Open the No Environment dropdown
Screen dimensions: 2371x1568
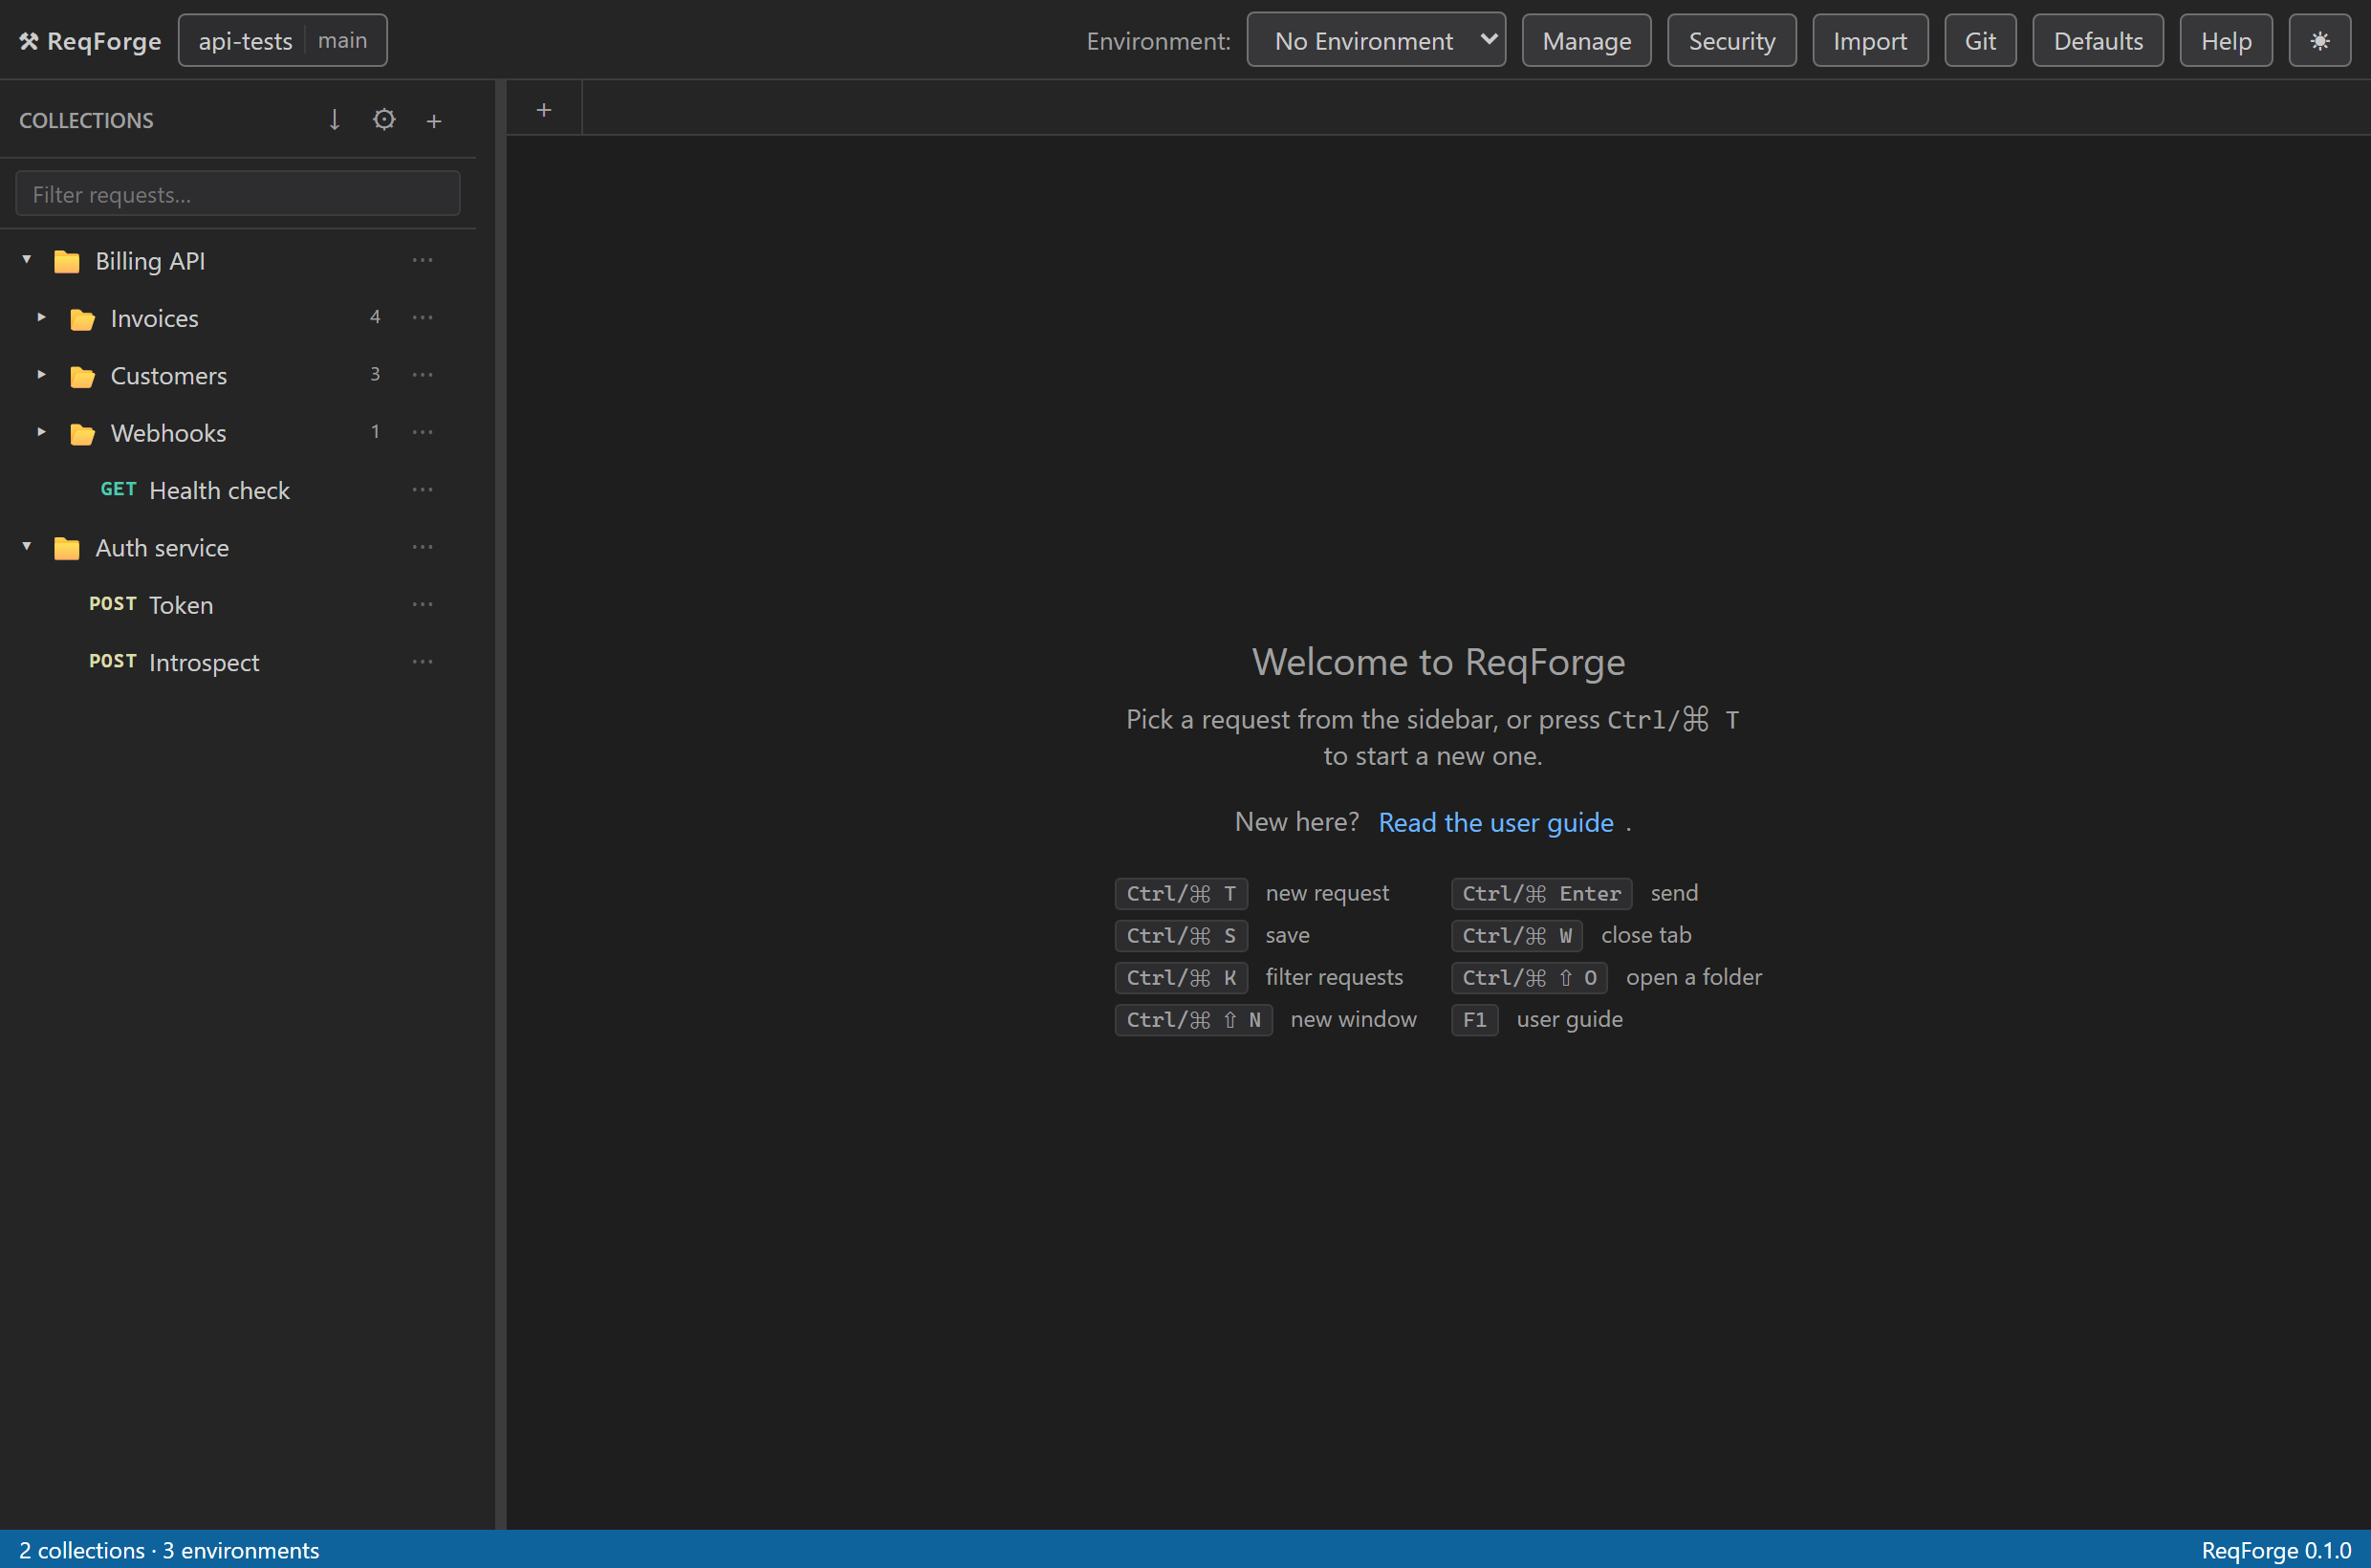tap(1376, 40)
